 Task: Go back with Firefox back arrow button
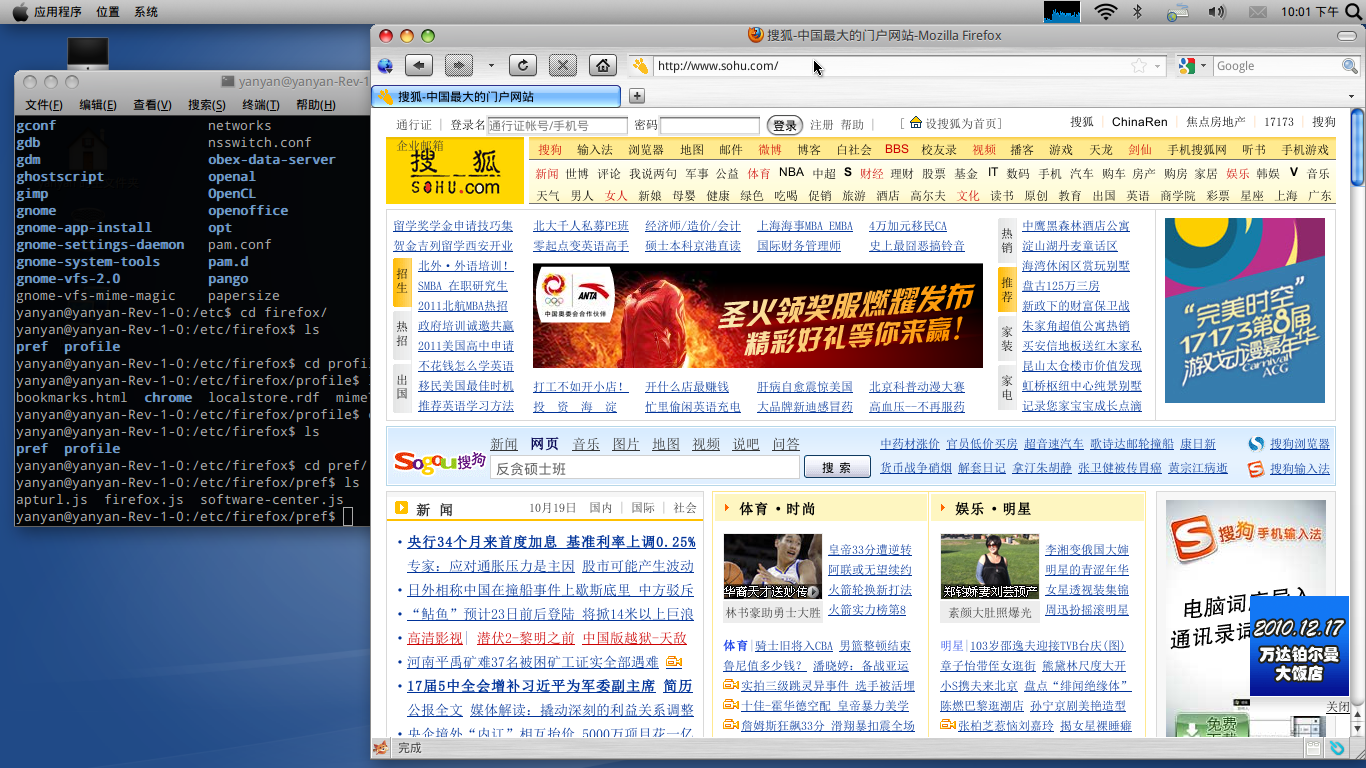418,66
